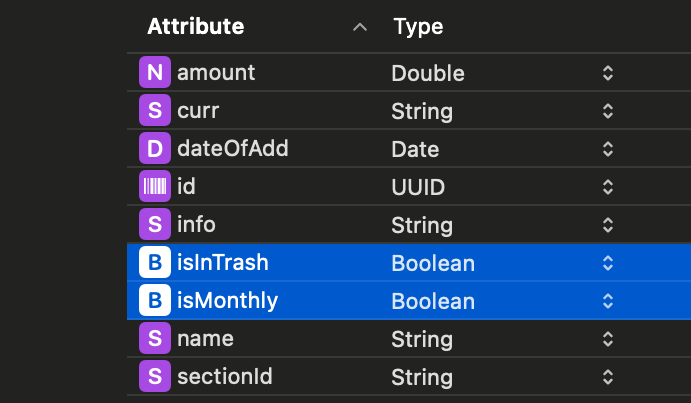This screenshot has height=403, width=691.
Task: Sort by the Attribute column header
Action: (195, 27)
